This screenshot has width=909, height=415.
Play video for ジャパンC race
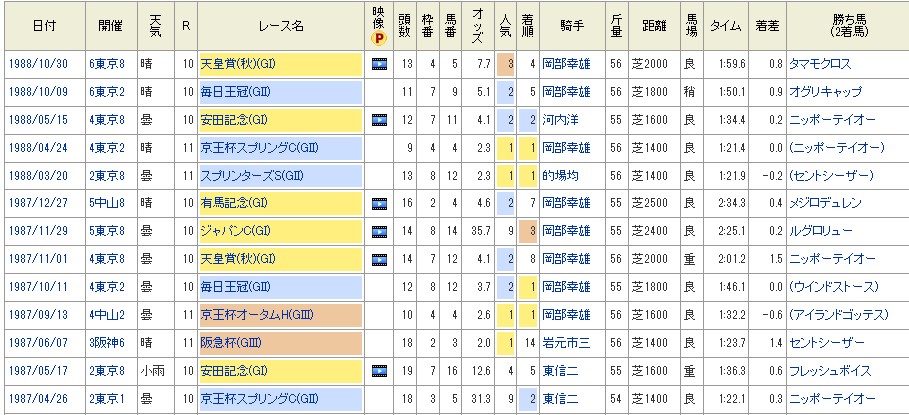point(379,231)
